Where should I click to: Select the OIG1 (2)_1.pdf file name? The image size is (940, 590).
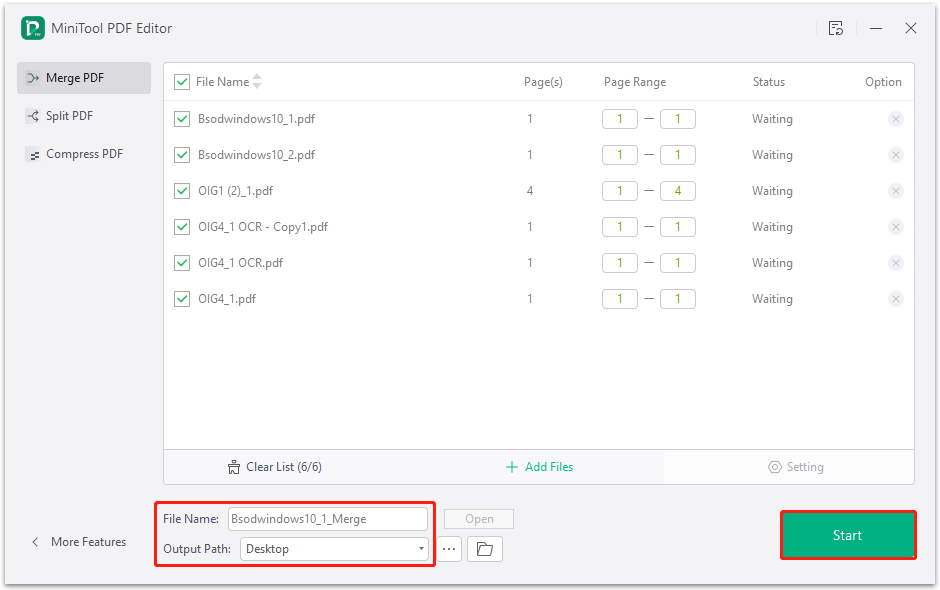point(236,191)
